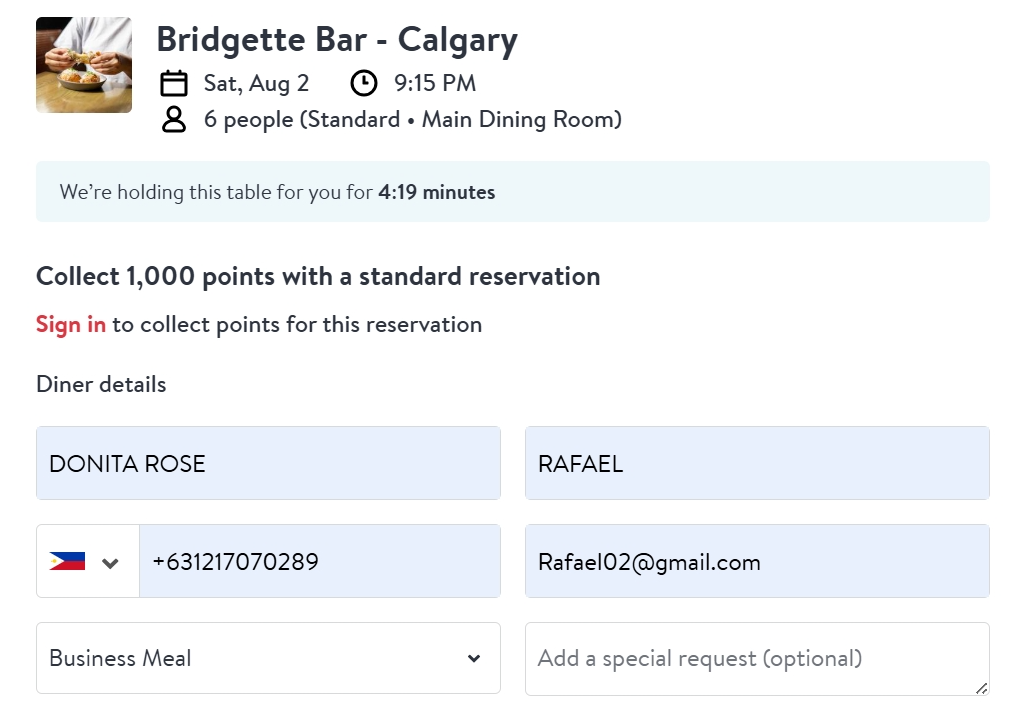Click the Philippines flag icon
The image size is (1014, 702).
point(67,561)
